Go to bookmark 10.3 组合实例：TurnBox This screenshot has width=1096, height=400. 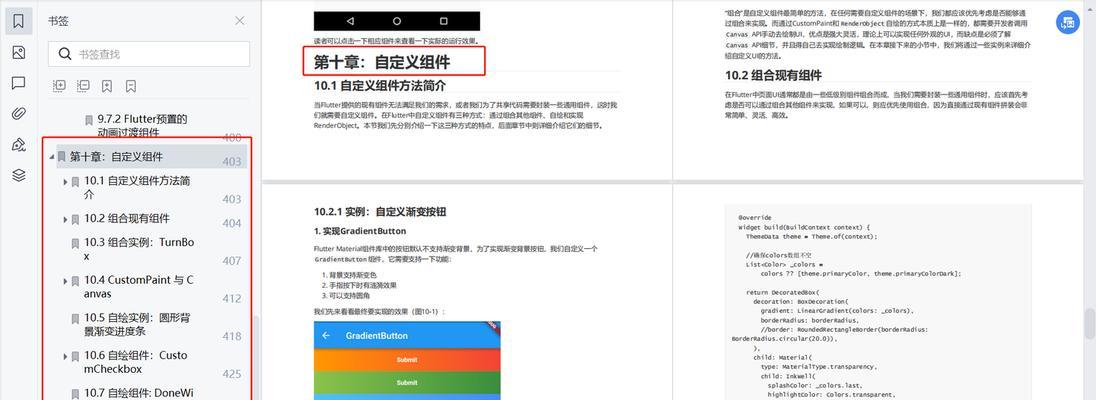tap(139, 249)
